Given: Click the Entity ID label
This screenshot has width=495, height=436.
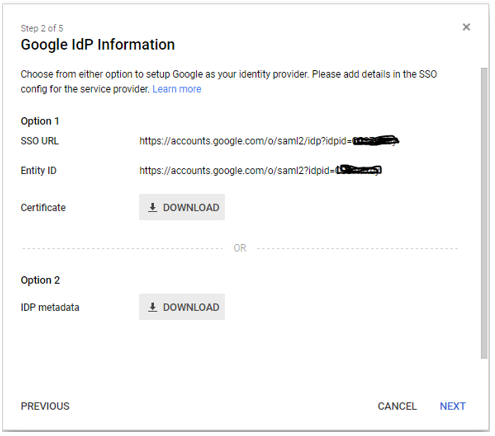Looking at the screenshot, I should click(x=39, y=170).
